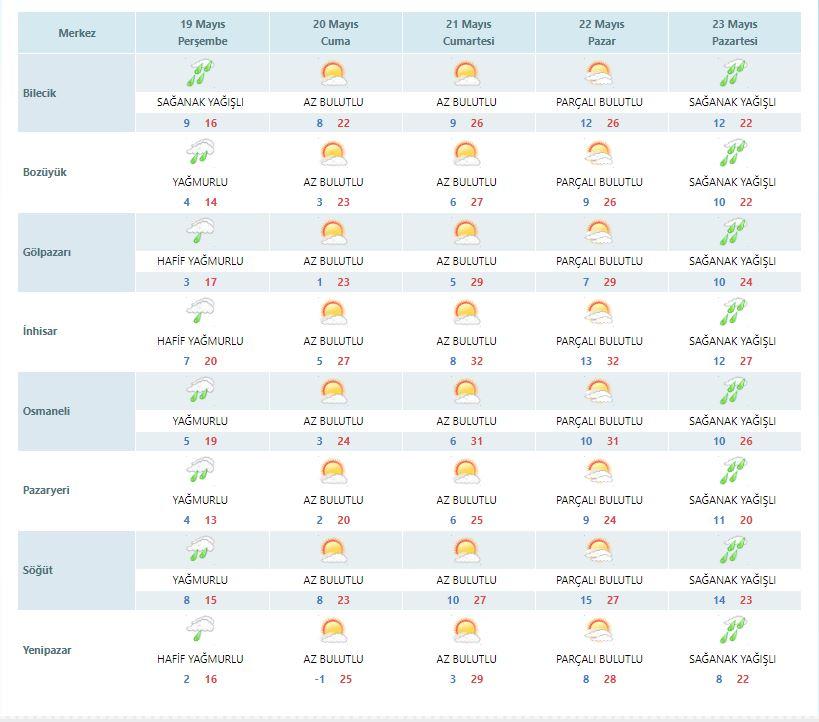819x722 pixels.
Task: Click Gölpazarı's 19 Mayıs light rain icon
Action: [x=201, y=232]
